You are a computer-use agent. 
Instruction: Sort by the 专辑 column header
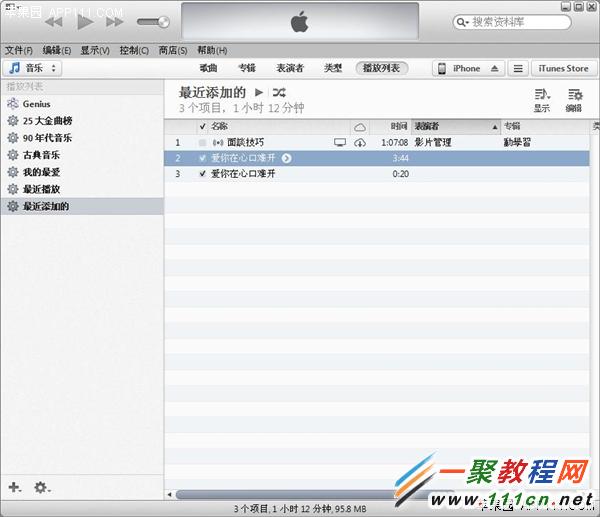click(x=512, y=126)
